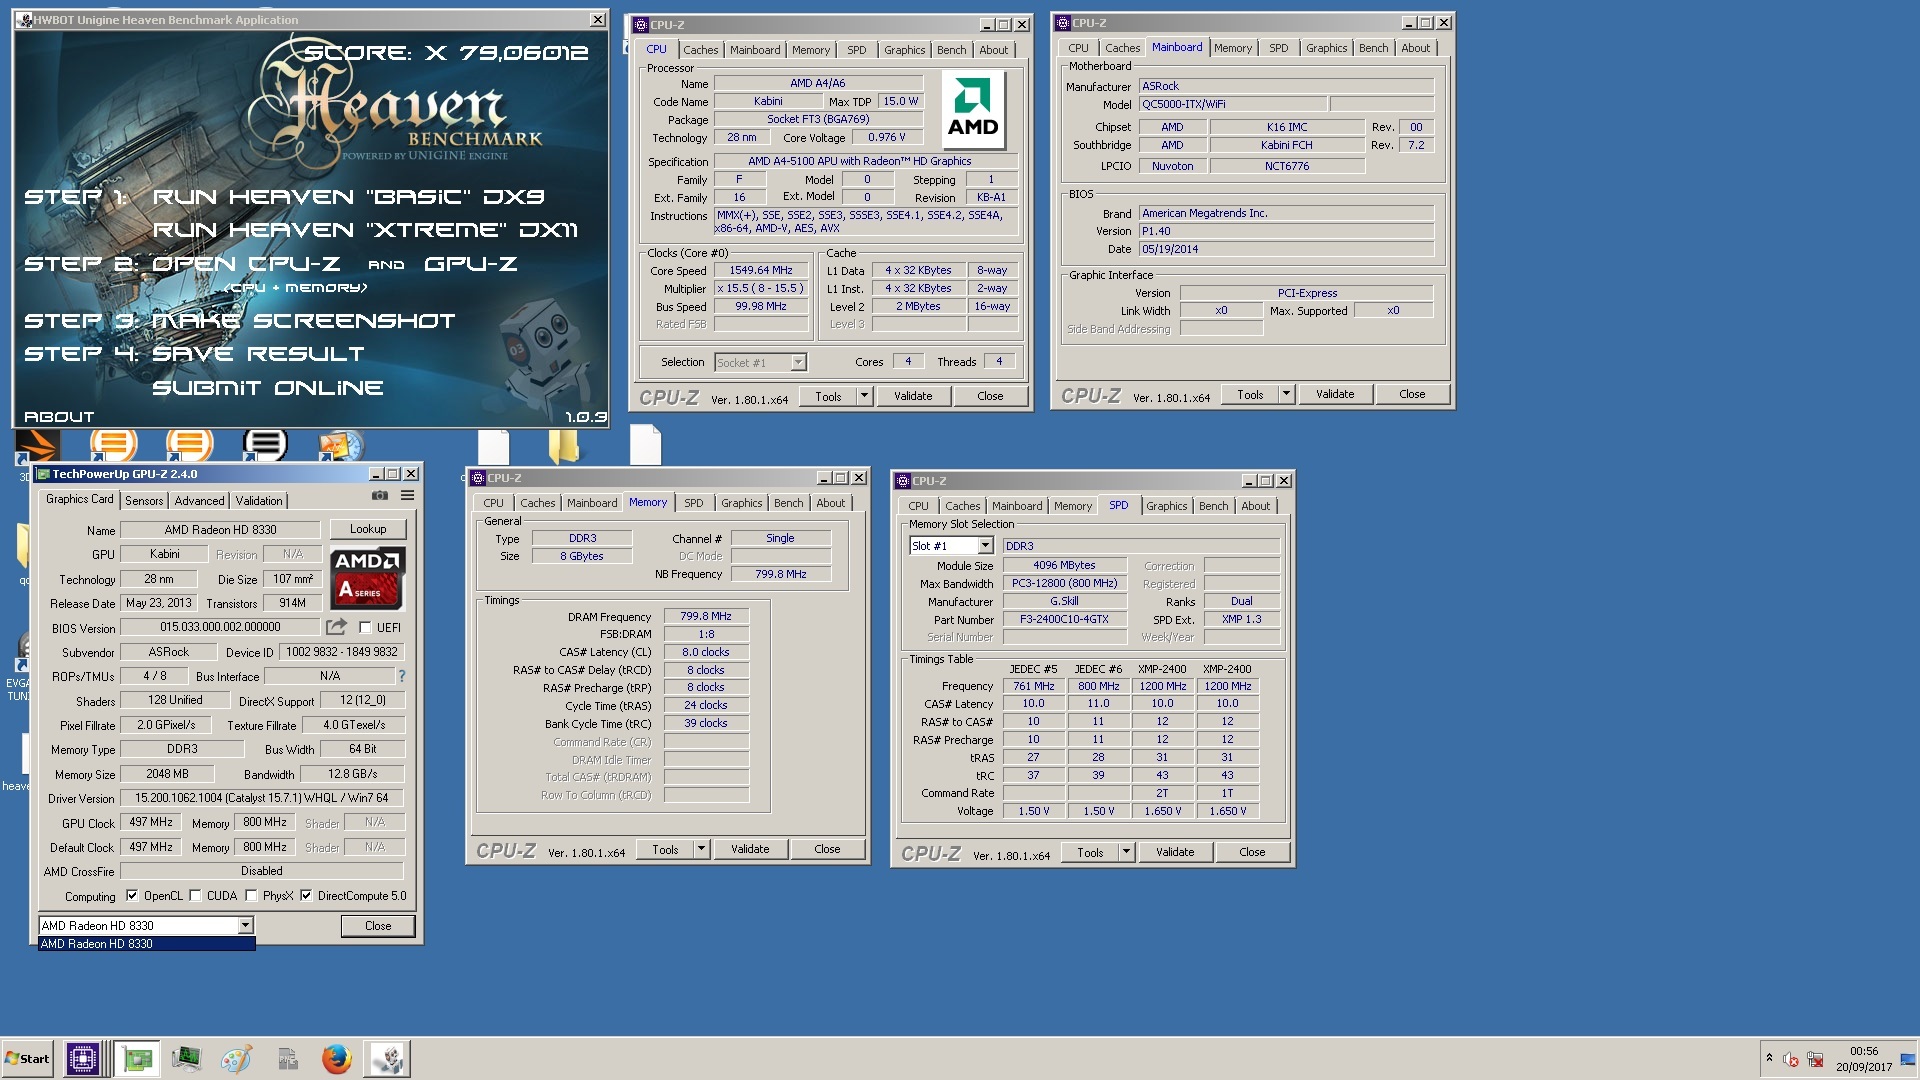Click SUBMIT ONLINE in Heaven window
This screenshot has height=1080, width=1920.
[268, 388]
